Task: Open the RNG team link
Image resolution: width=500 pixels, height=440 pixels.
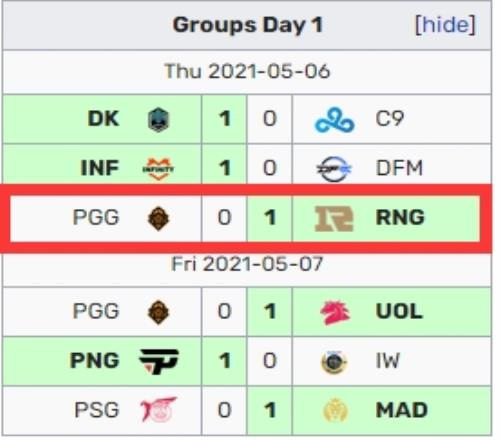Action: pos(400,218)
